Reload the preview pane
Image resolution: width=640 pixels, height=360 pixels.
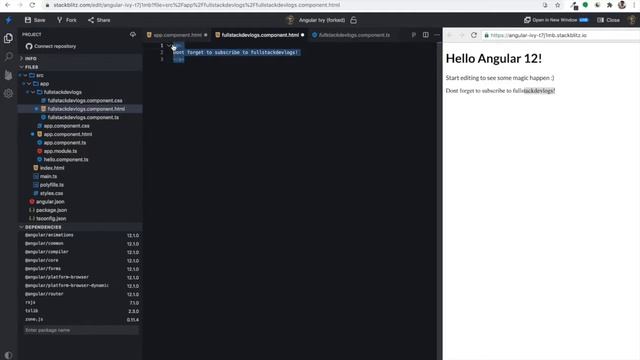point(474,36)
